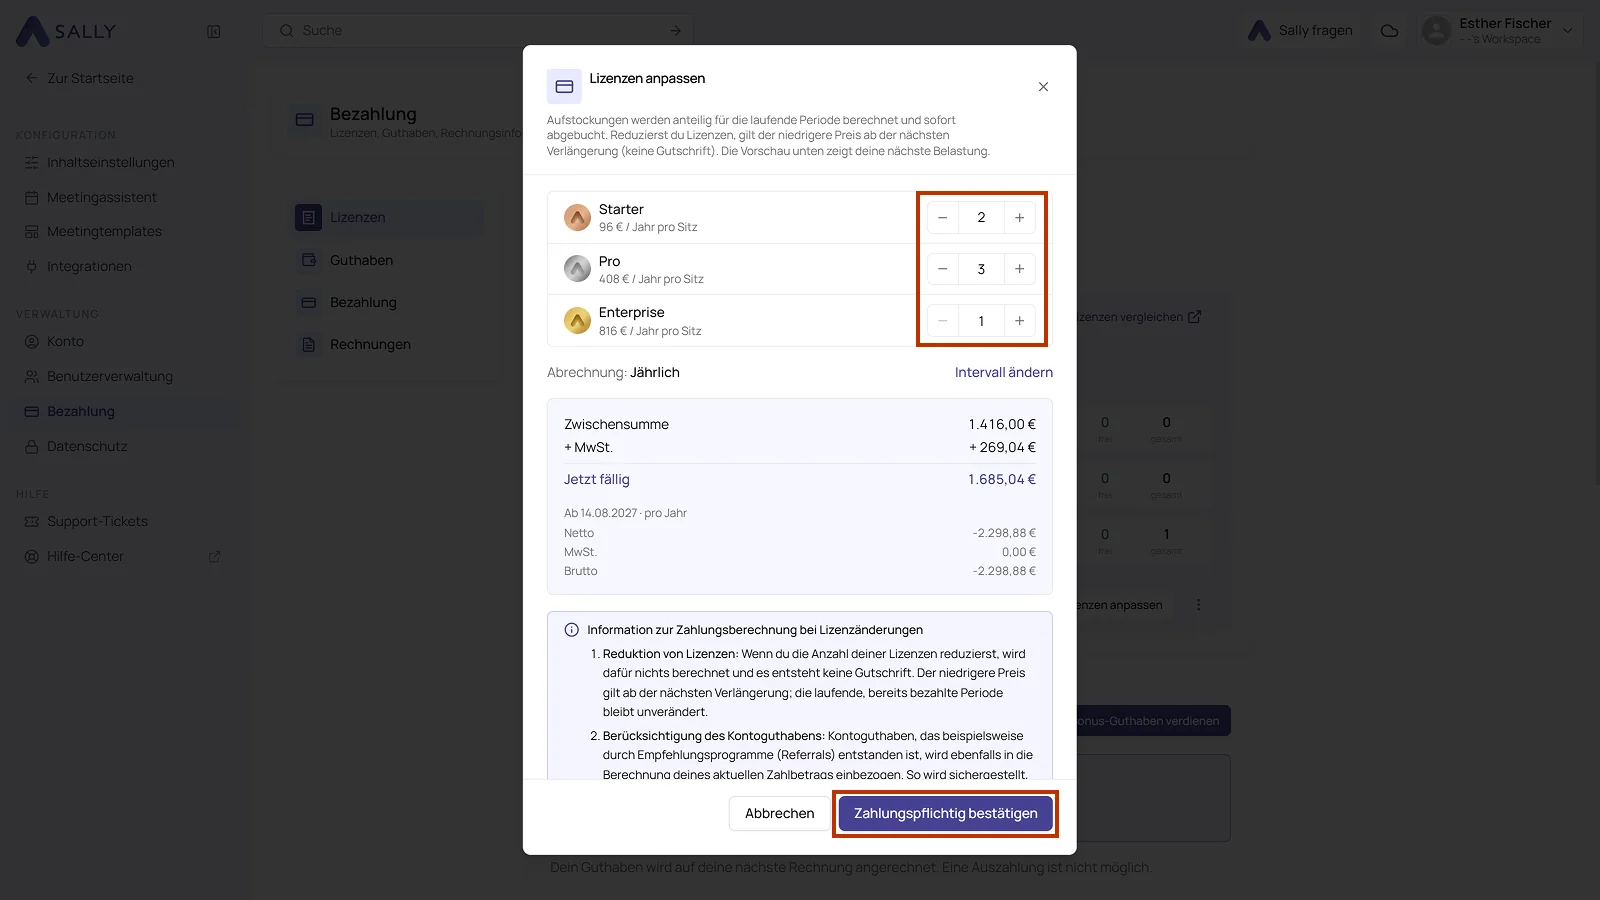
Task: Click the Pro quantity field
Action: (x=981, y=269)
